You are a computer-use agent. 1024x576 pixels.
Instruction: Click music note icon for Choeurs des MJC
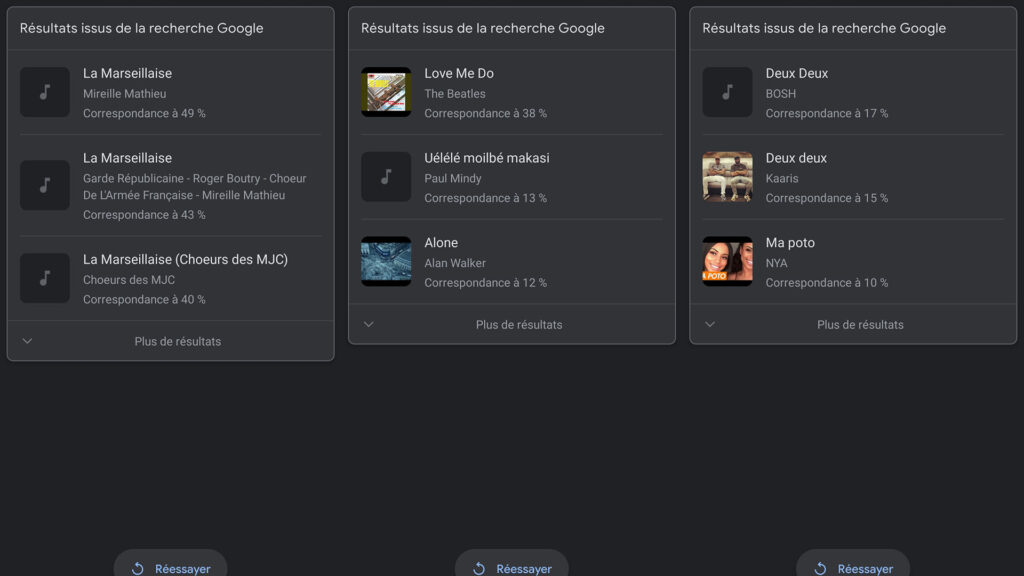[x=44, y=278]
